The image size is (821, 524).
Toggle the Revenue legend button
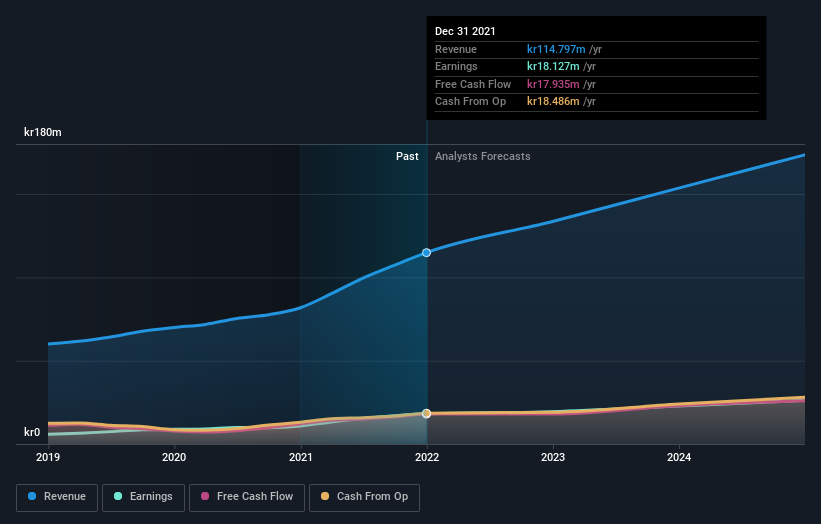tap(57, 497)
